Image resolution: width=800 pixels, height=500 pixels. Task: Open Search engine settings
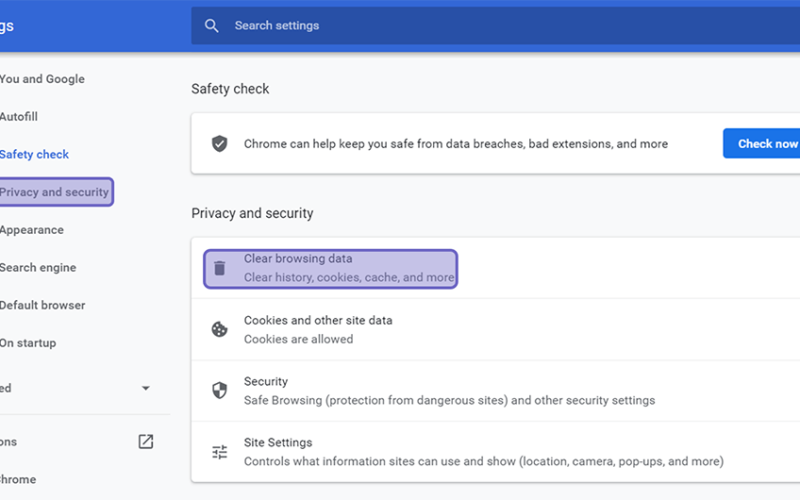(x=38, y=268)
